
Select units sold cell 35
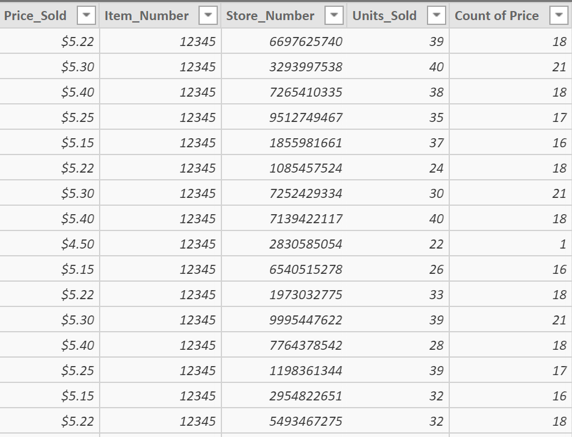[x=398, y=117]
